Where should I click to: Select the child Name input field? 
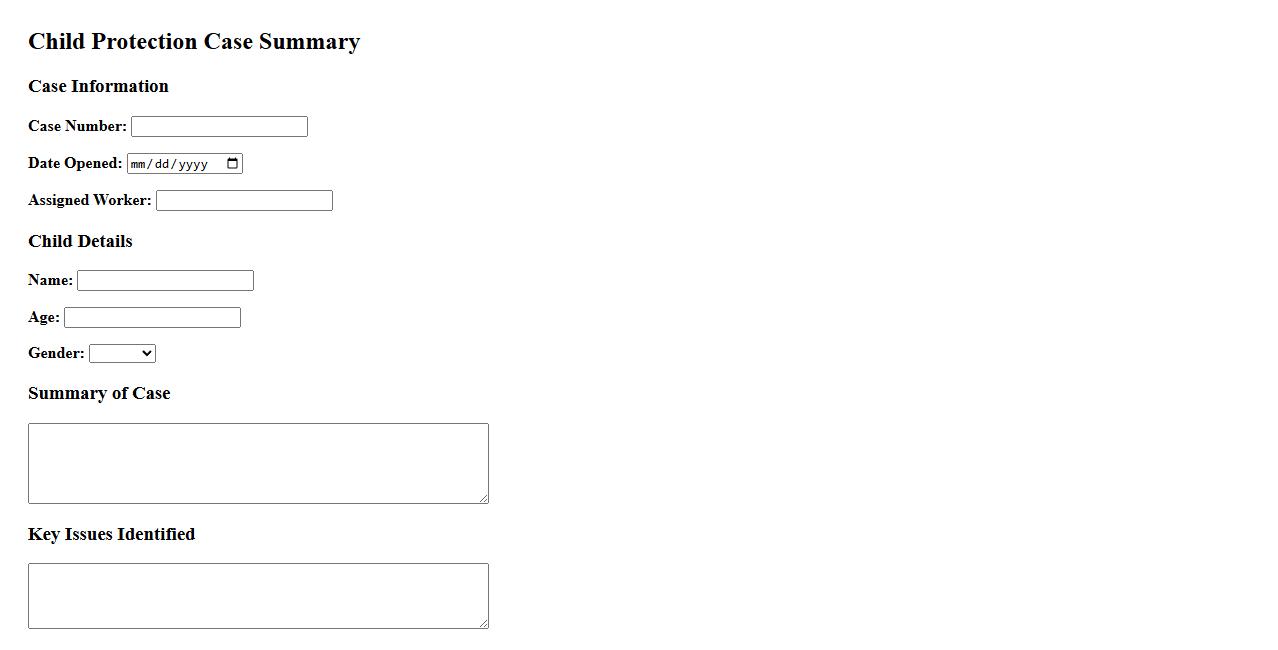pos(165,281)
